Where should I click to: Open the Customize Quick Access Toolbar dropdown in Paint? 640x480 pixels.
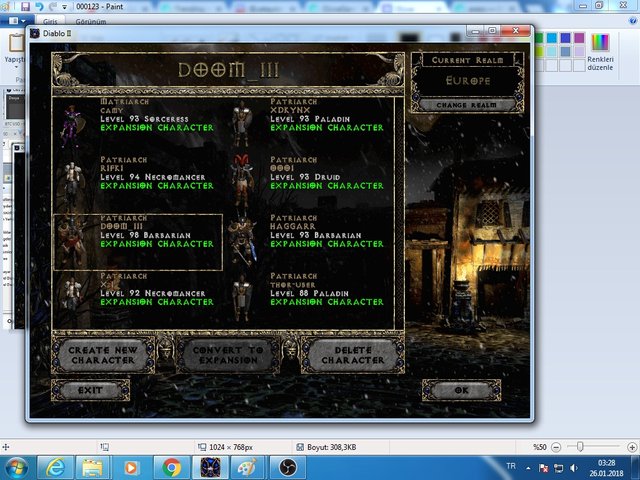coord(64,7)
